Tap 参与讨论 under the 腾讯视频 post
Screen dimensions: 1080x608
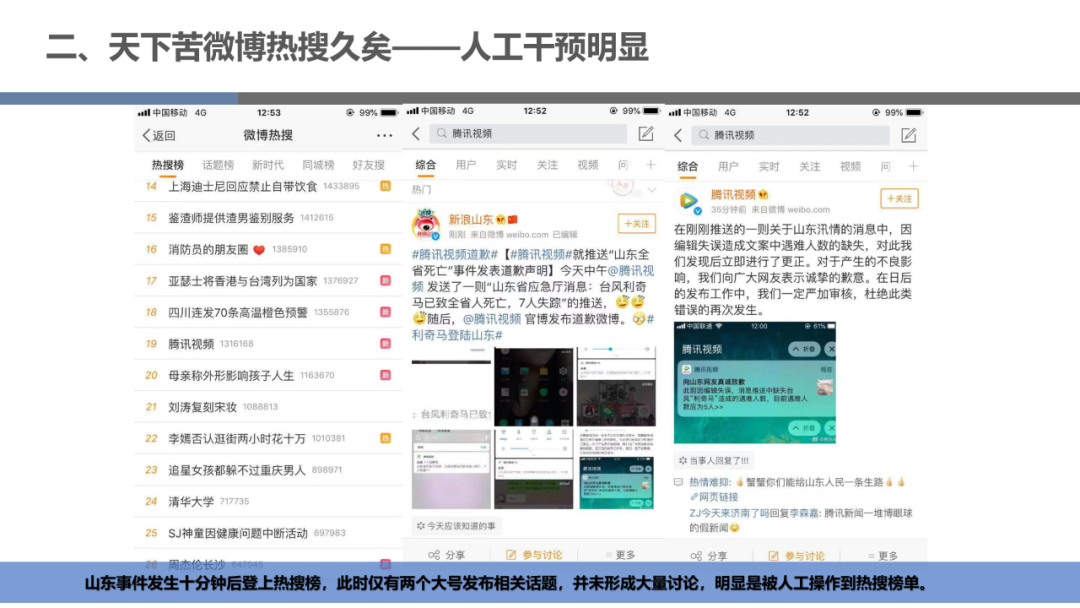pyautogui.click(x=796, y=556)
